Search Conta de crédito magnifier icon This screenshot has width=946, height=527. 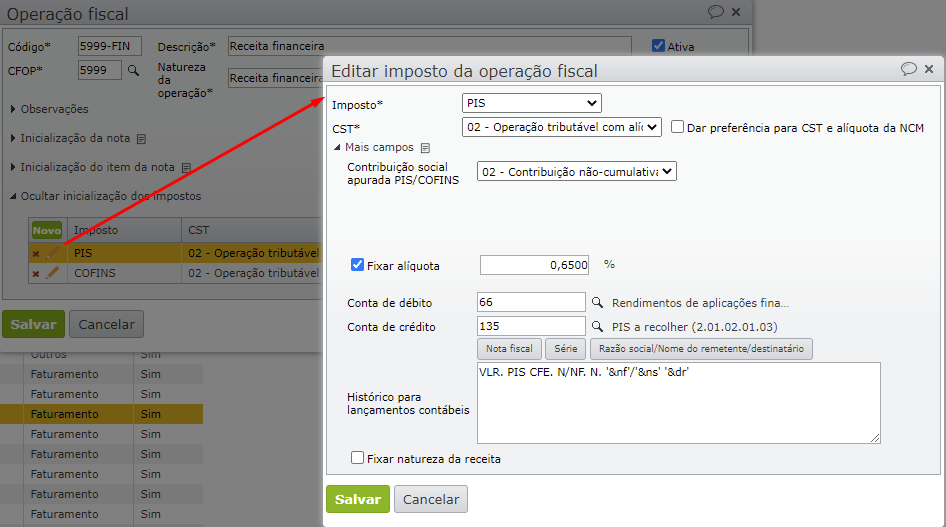click(x=597, y=326)
